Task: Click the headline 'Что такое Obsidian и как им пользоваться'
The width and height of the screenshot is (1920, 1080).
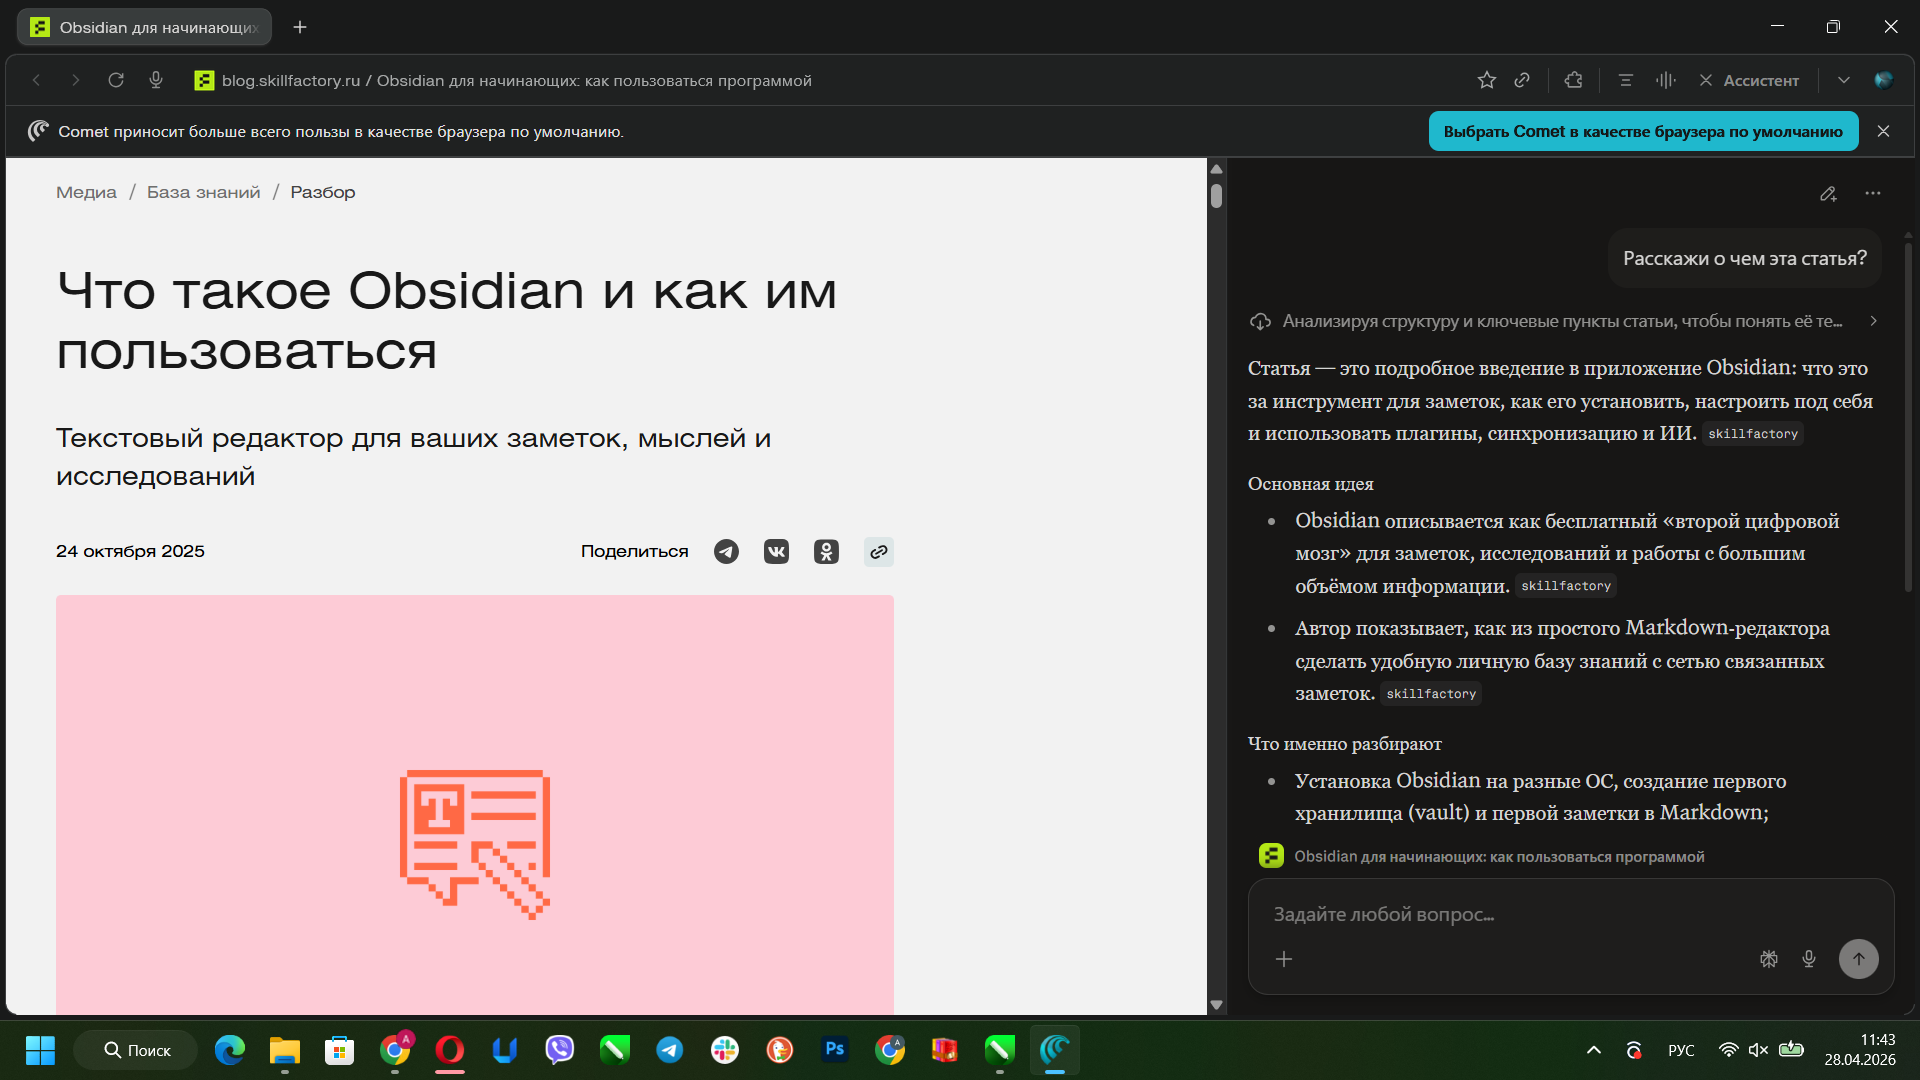Action: click(447, 321)
